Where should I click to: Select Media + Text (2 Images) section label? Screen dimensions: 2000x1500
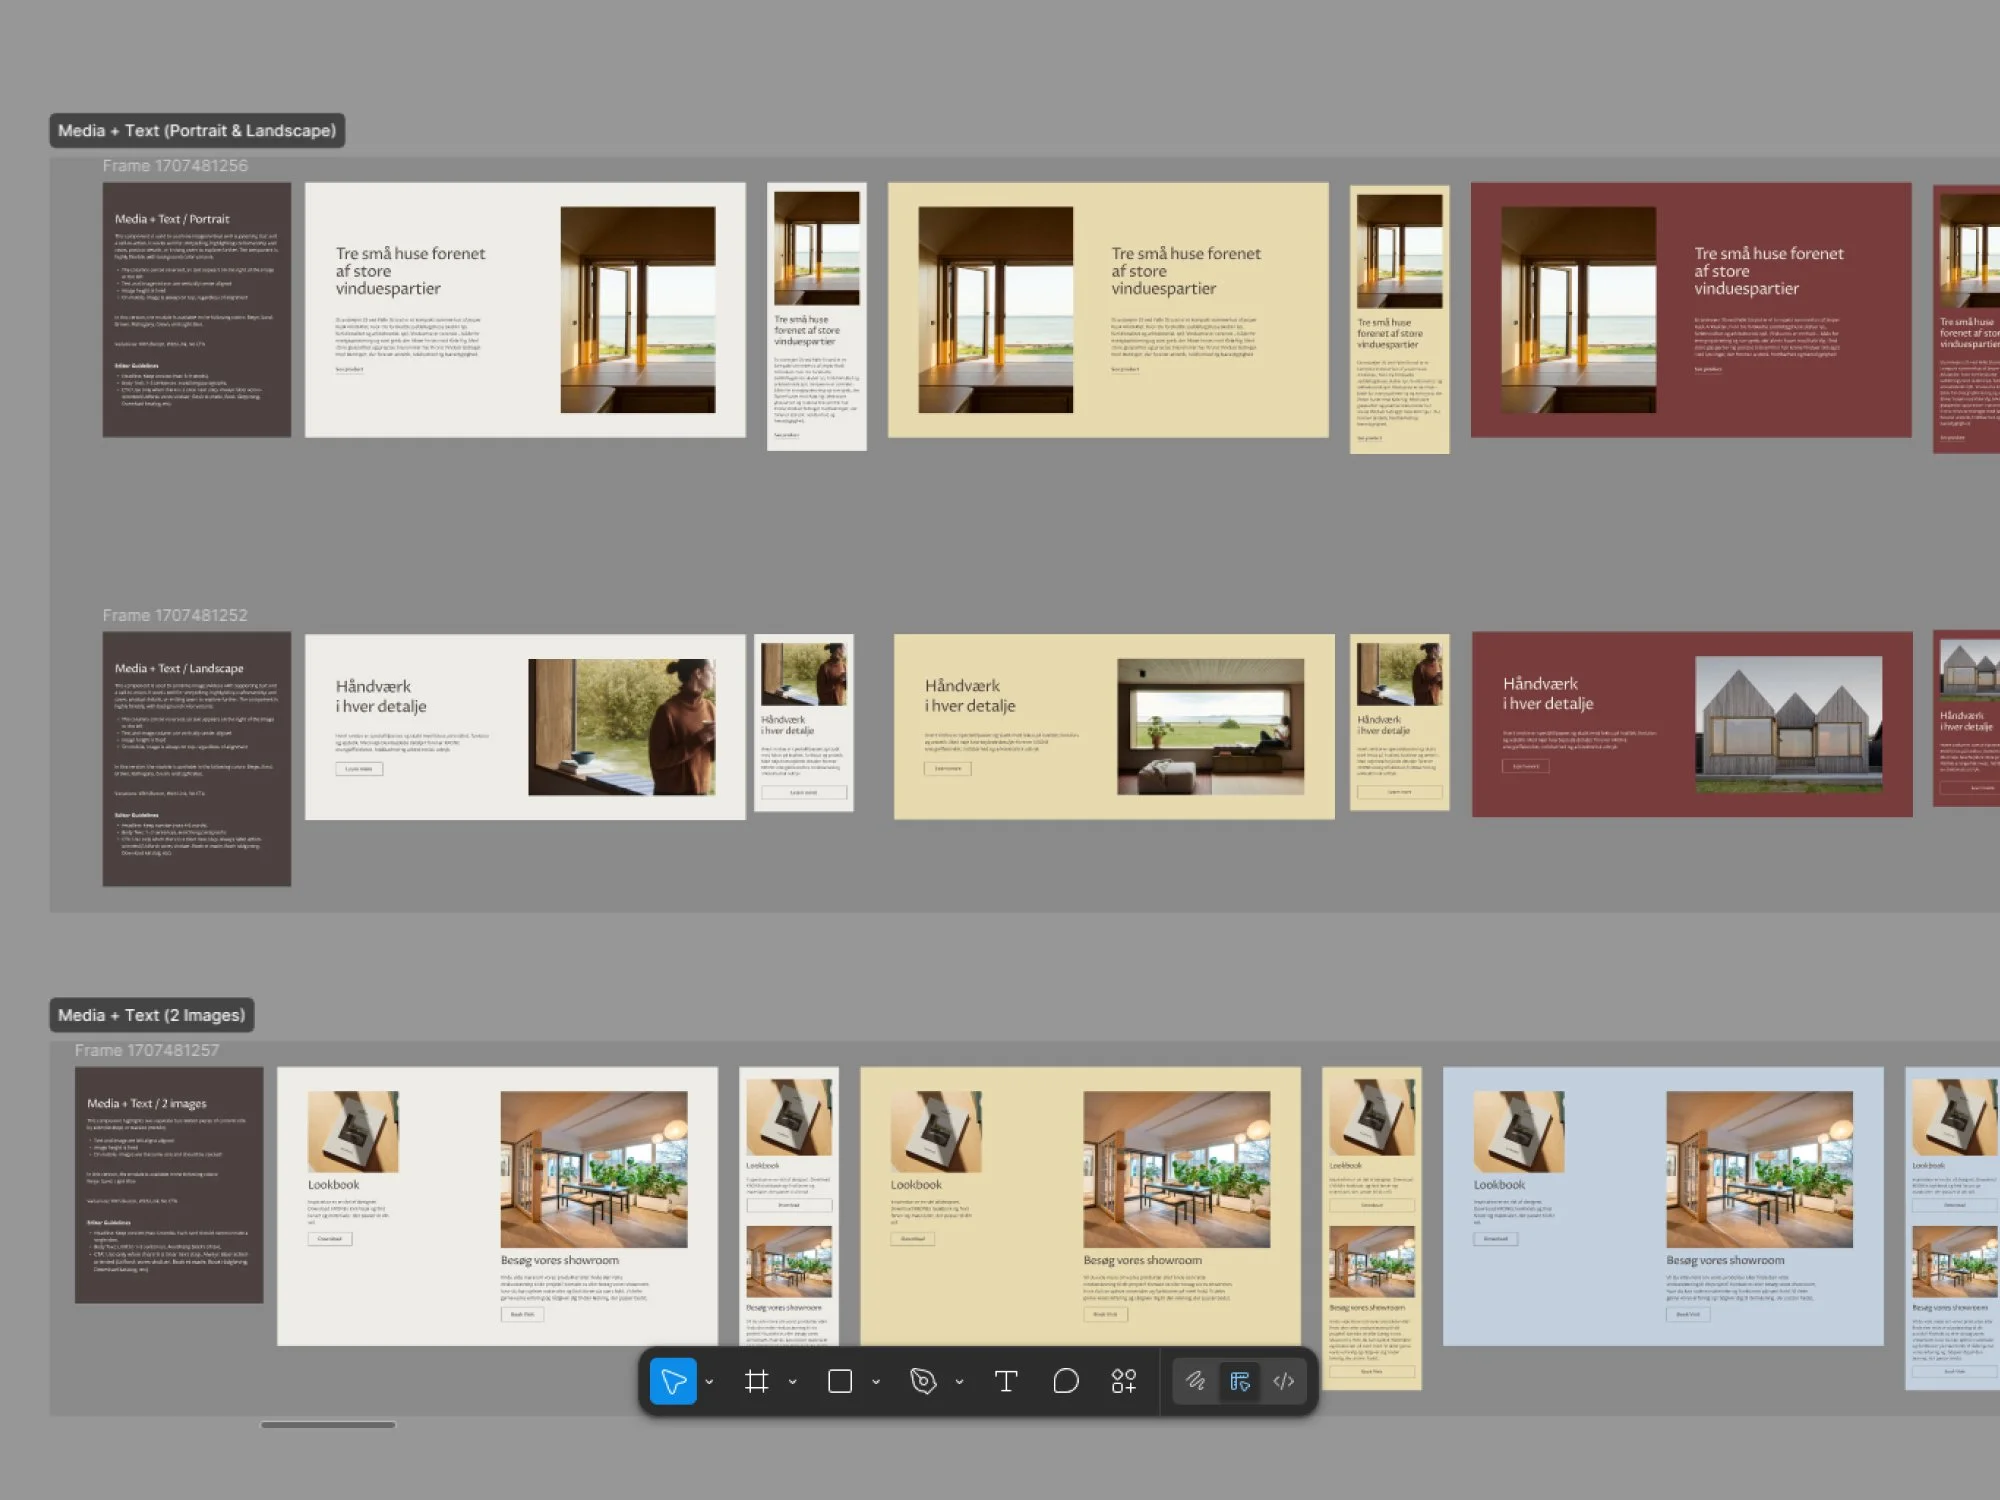tap(151, 1015)
